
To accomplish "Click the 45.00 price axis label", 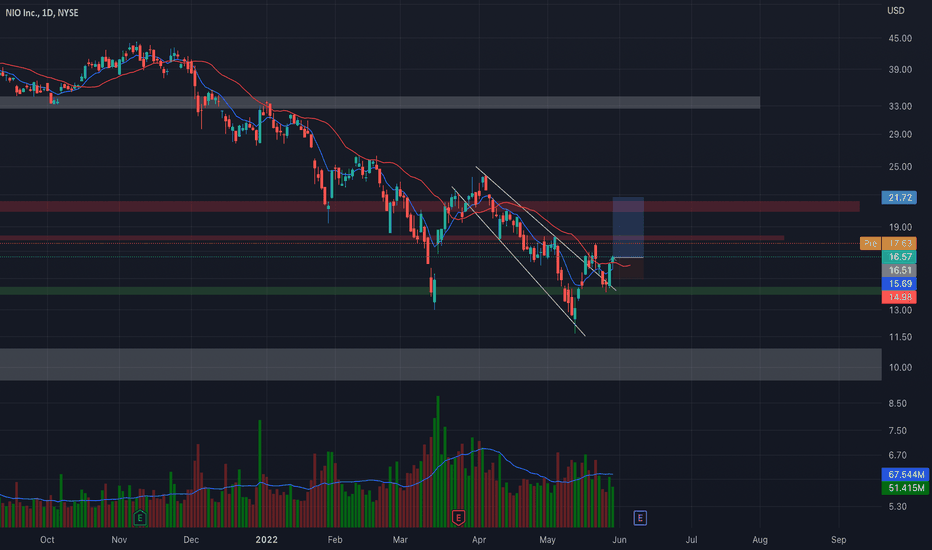I will (x=900, y=38).
